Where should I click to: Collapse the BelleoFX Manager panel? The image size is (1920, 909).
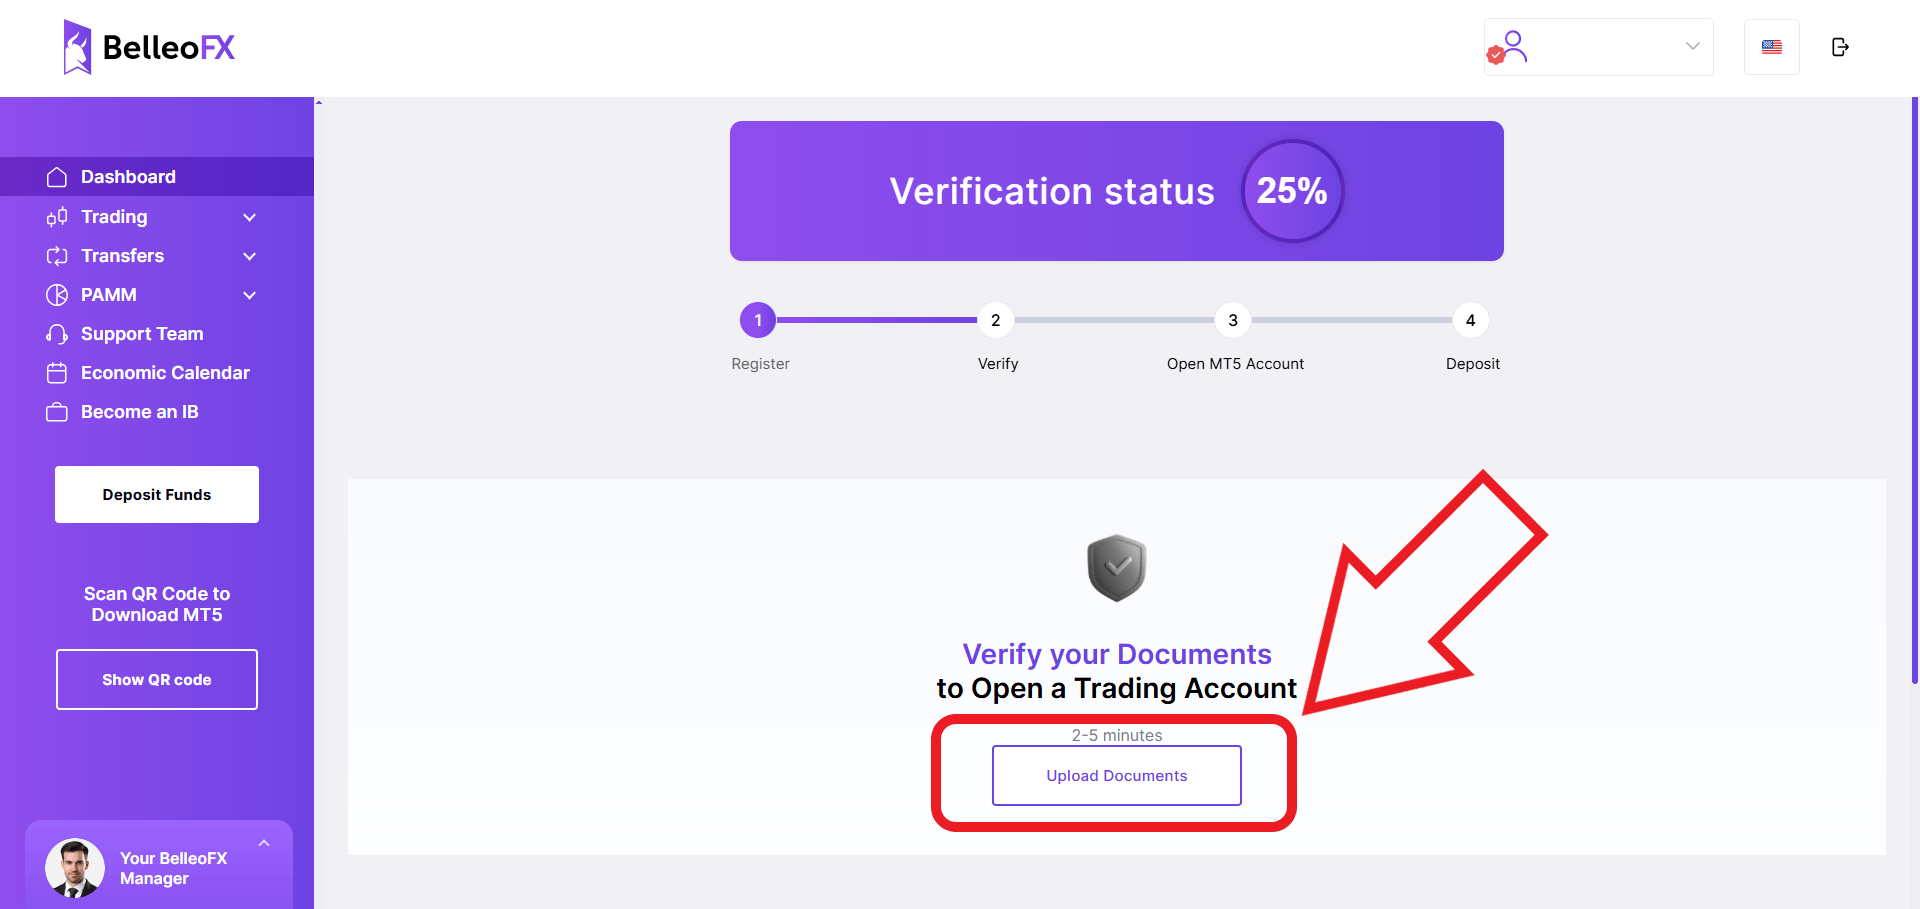point(264,843)
